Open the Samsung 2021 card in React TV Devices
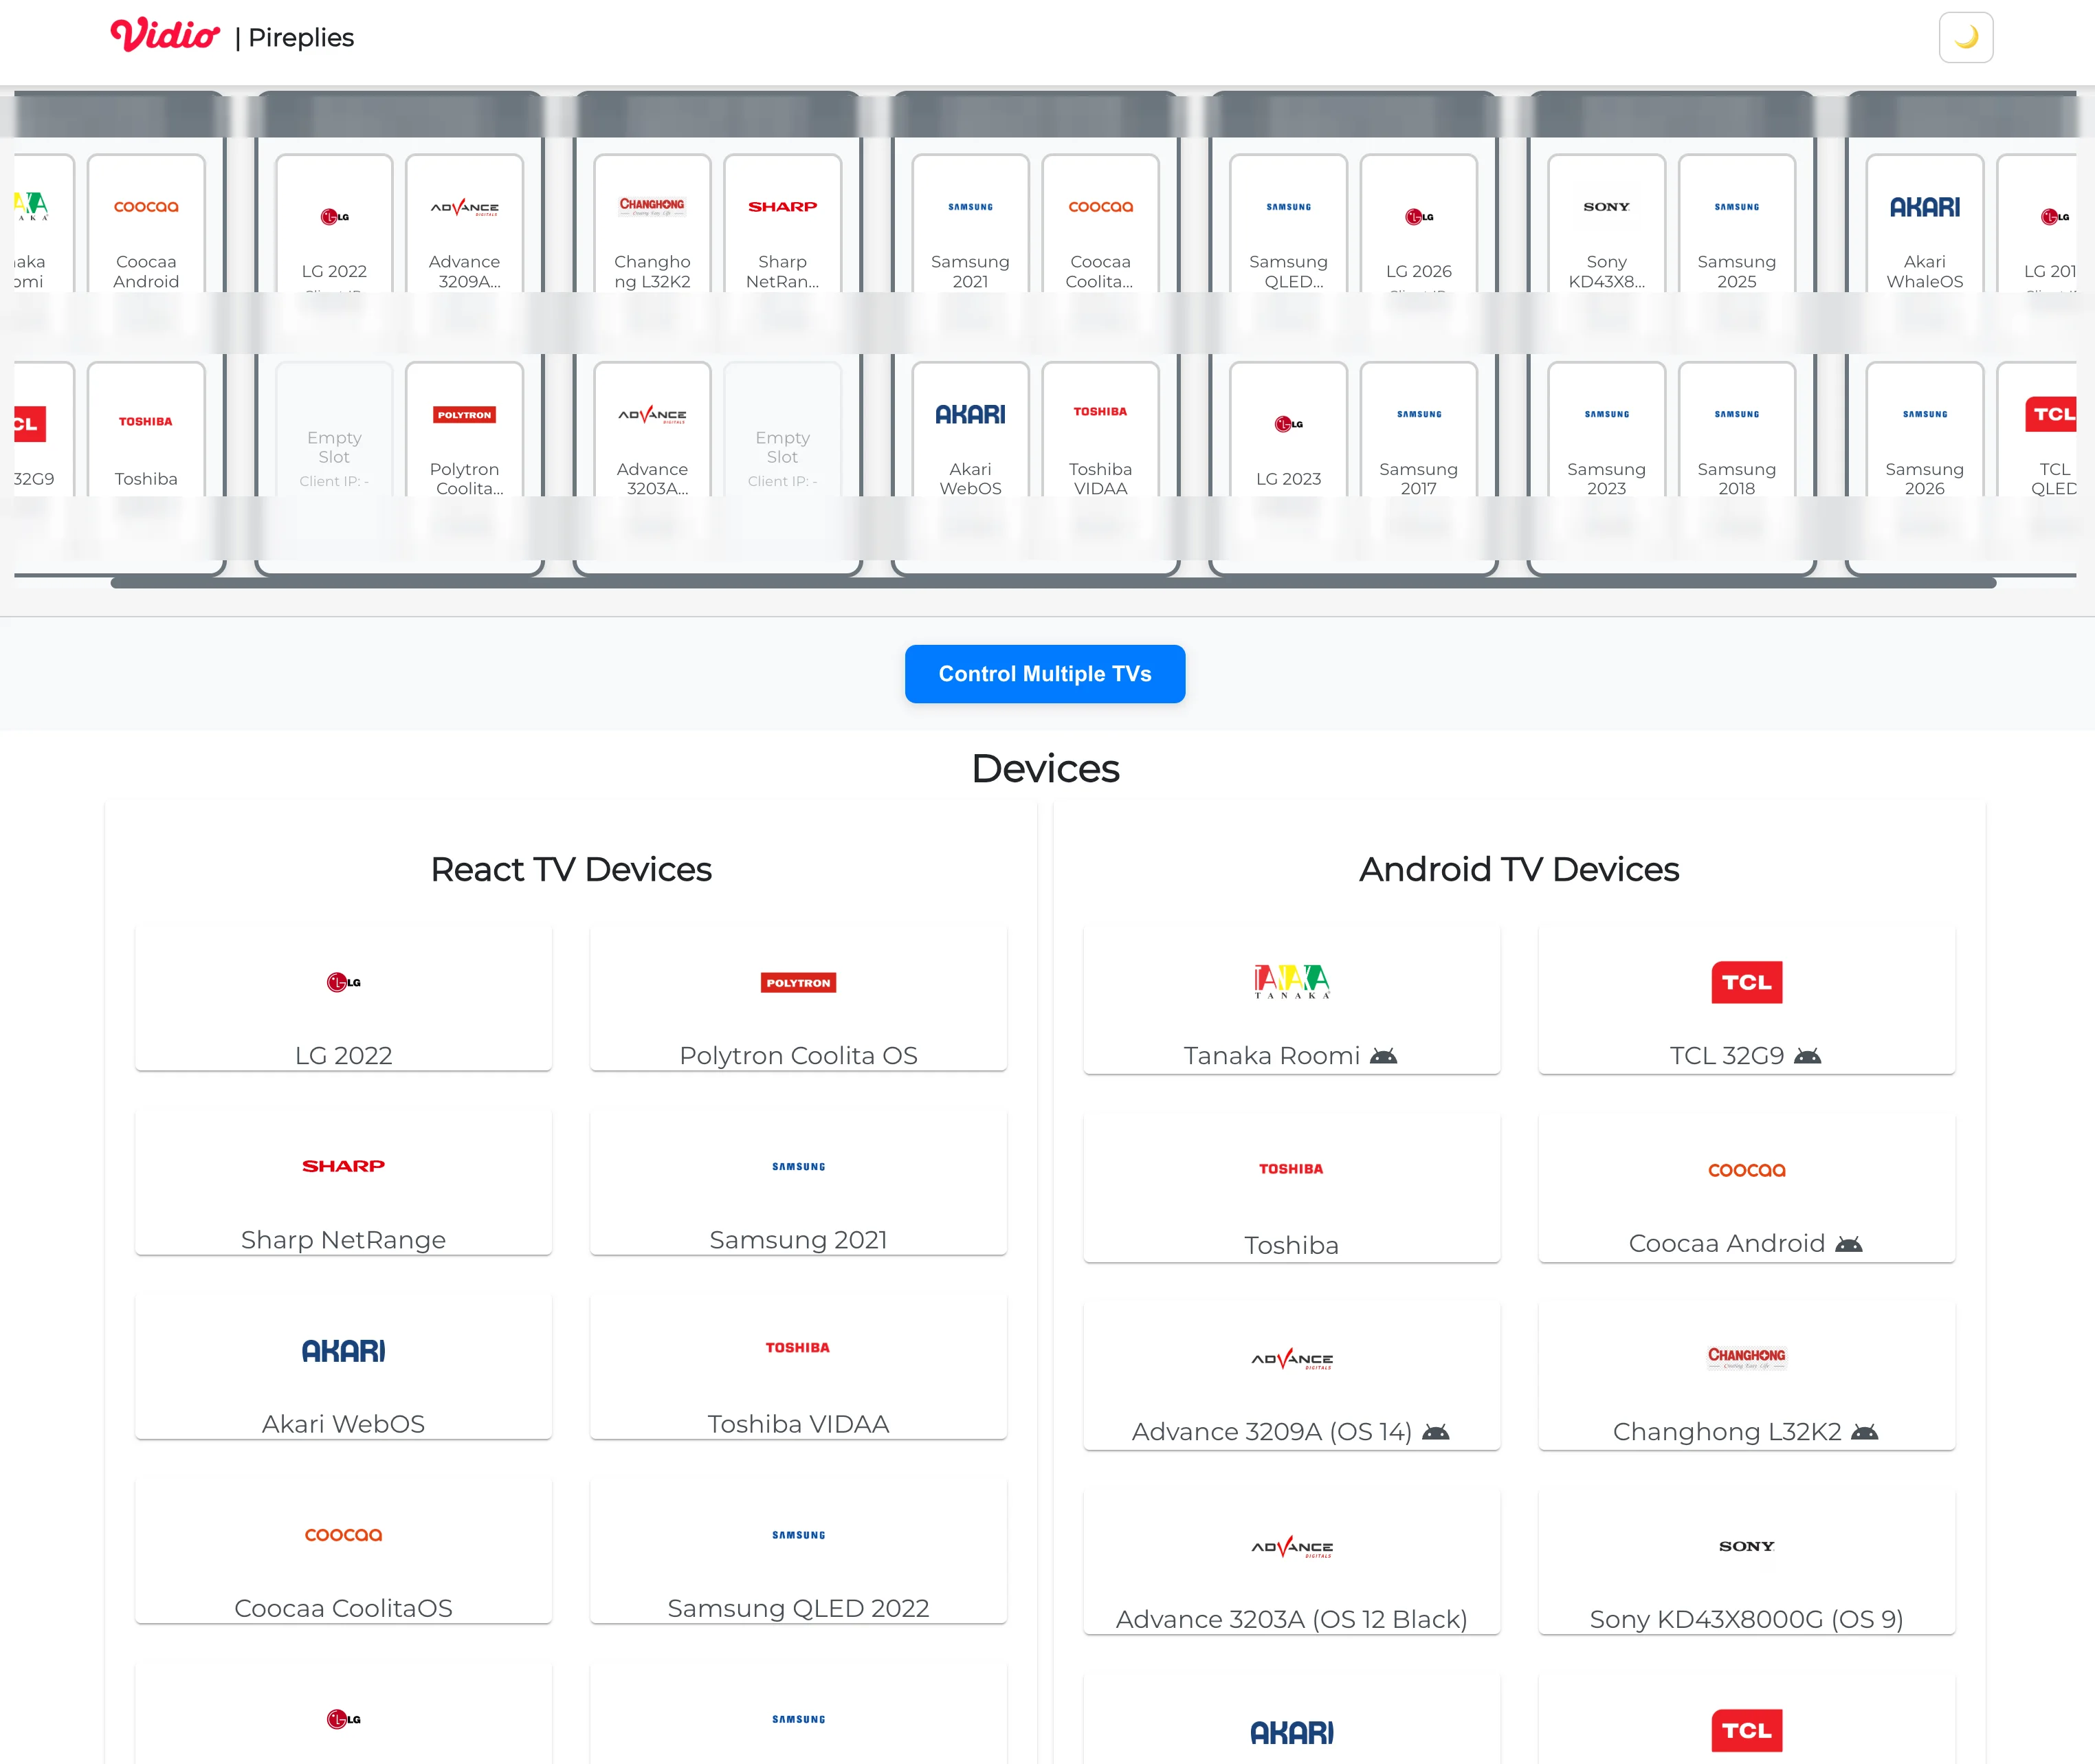The height and width of the screenshot is (1764, 2095). coord(798,1182)
